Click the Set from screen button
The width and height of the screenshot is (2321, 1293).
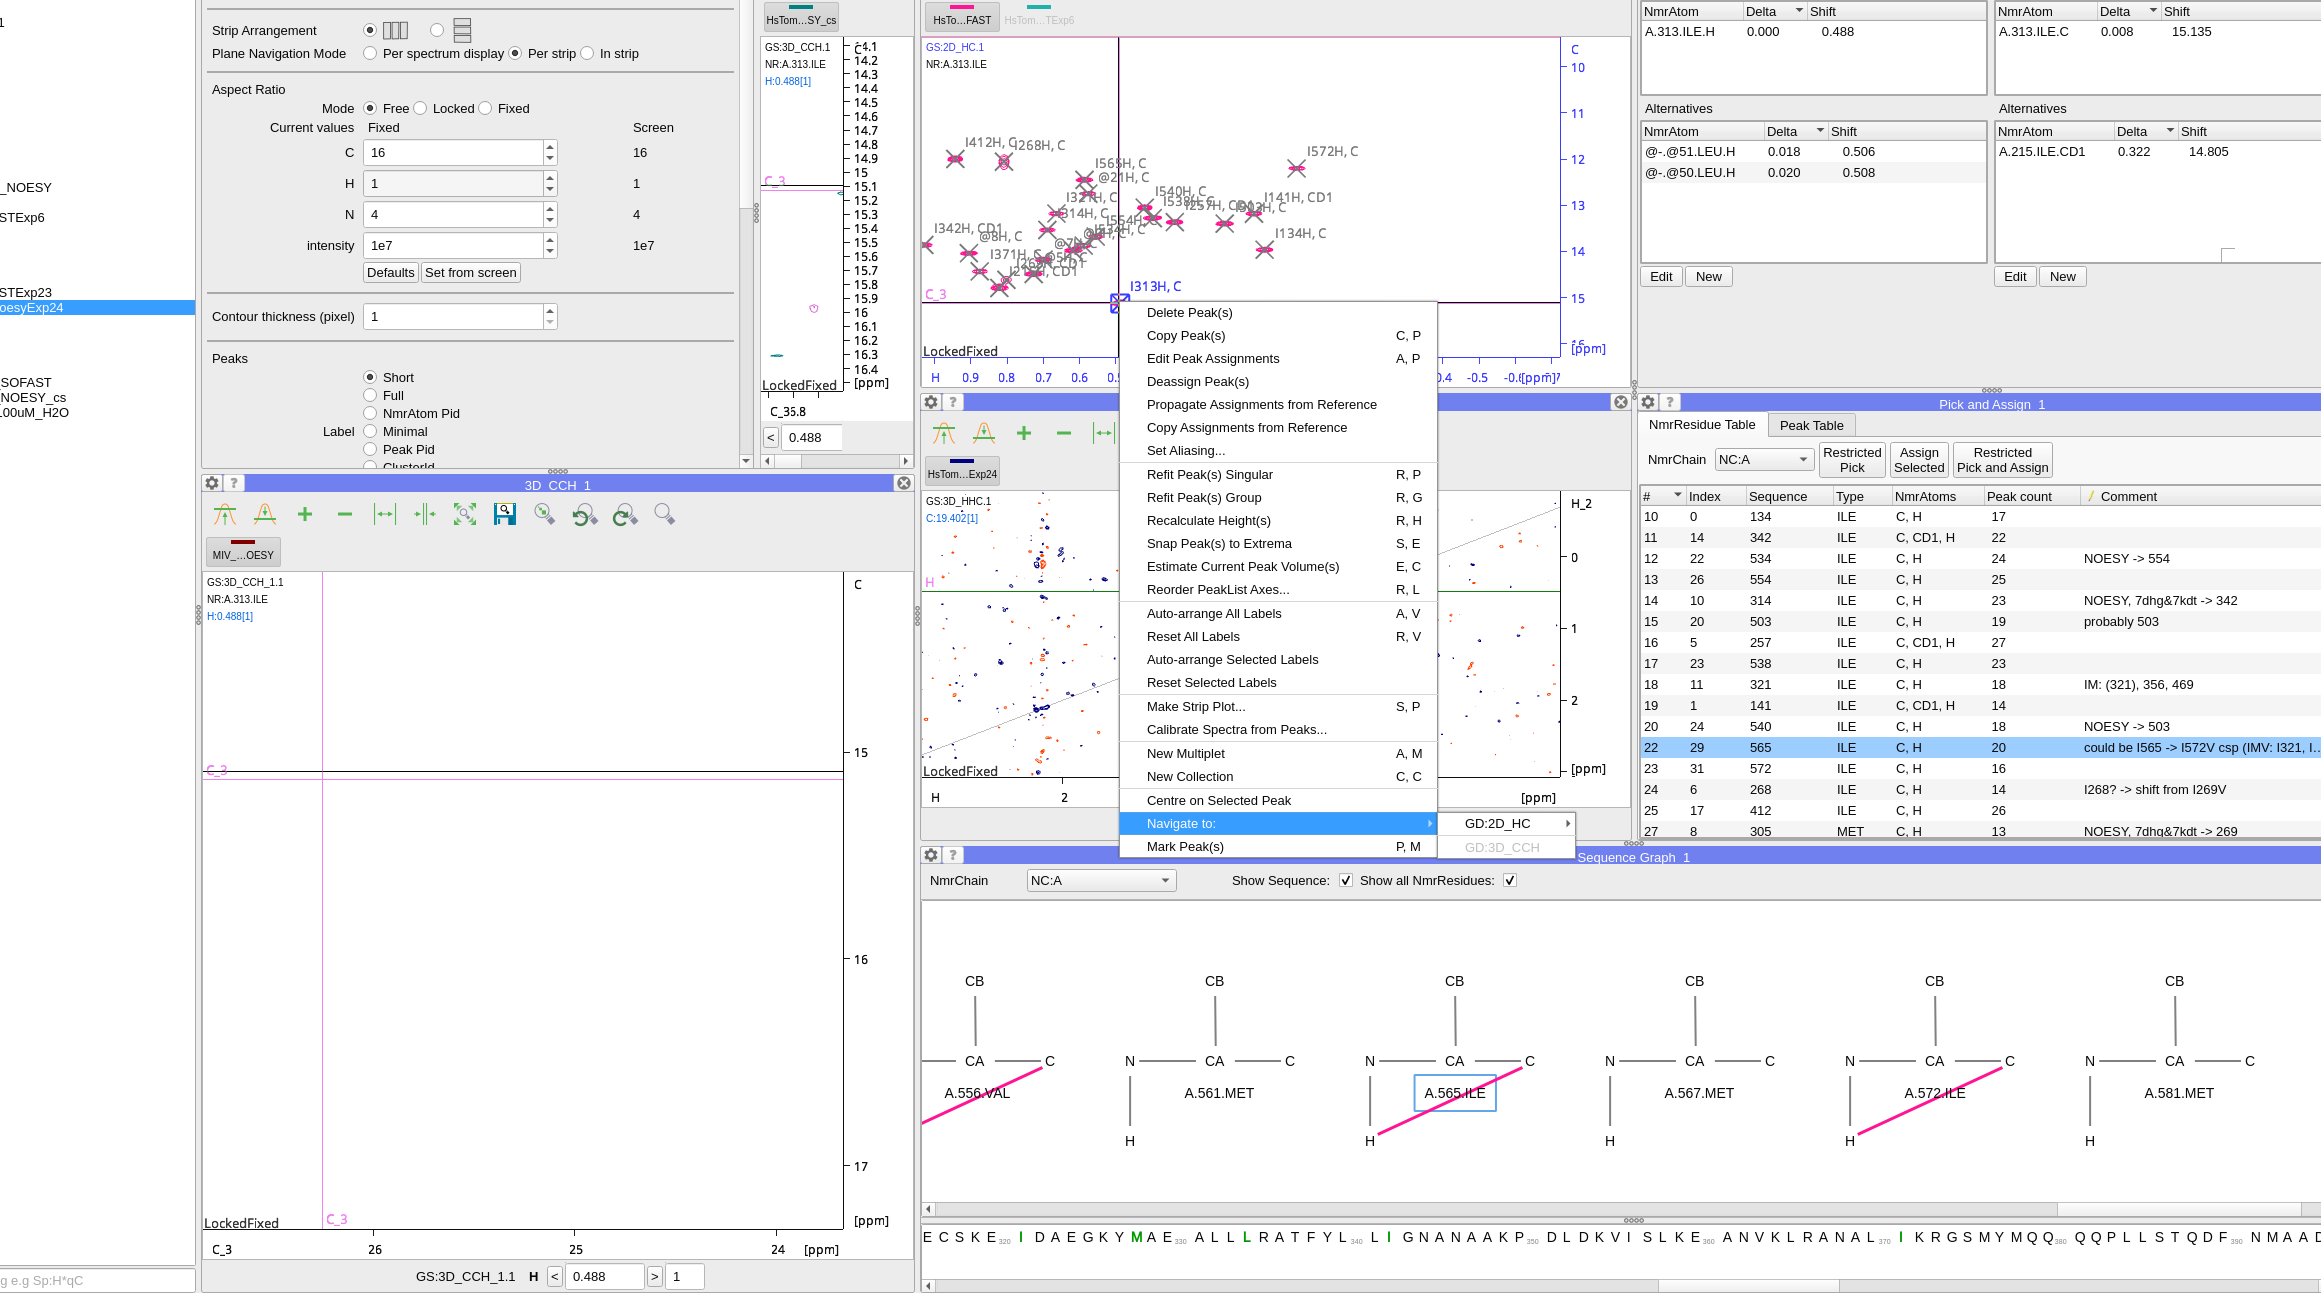click(x=470, y=272)
